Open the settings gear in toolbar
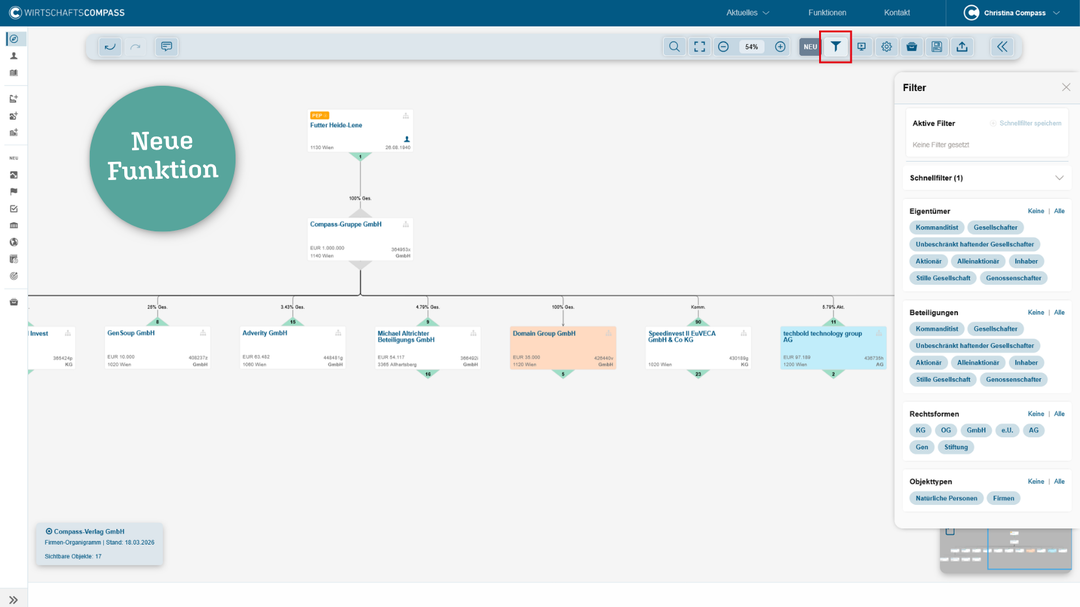This screenshot has width=1080, height=607. coord(886,47)
